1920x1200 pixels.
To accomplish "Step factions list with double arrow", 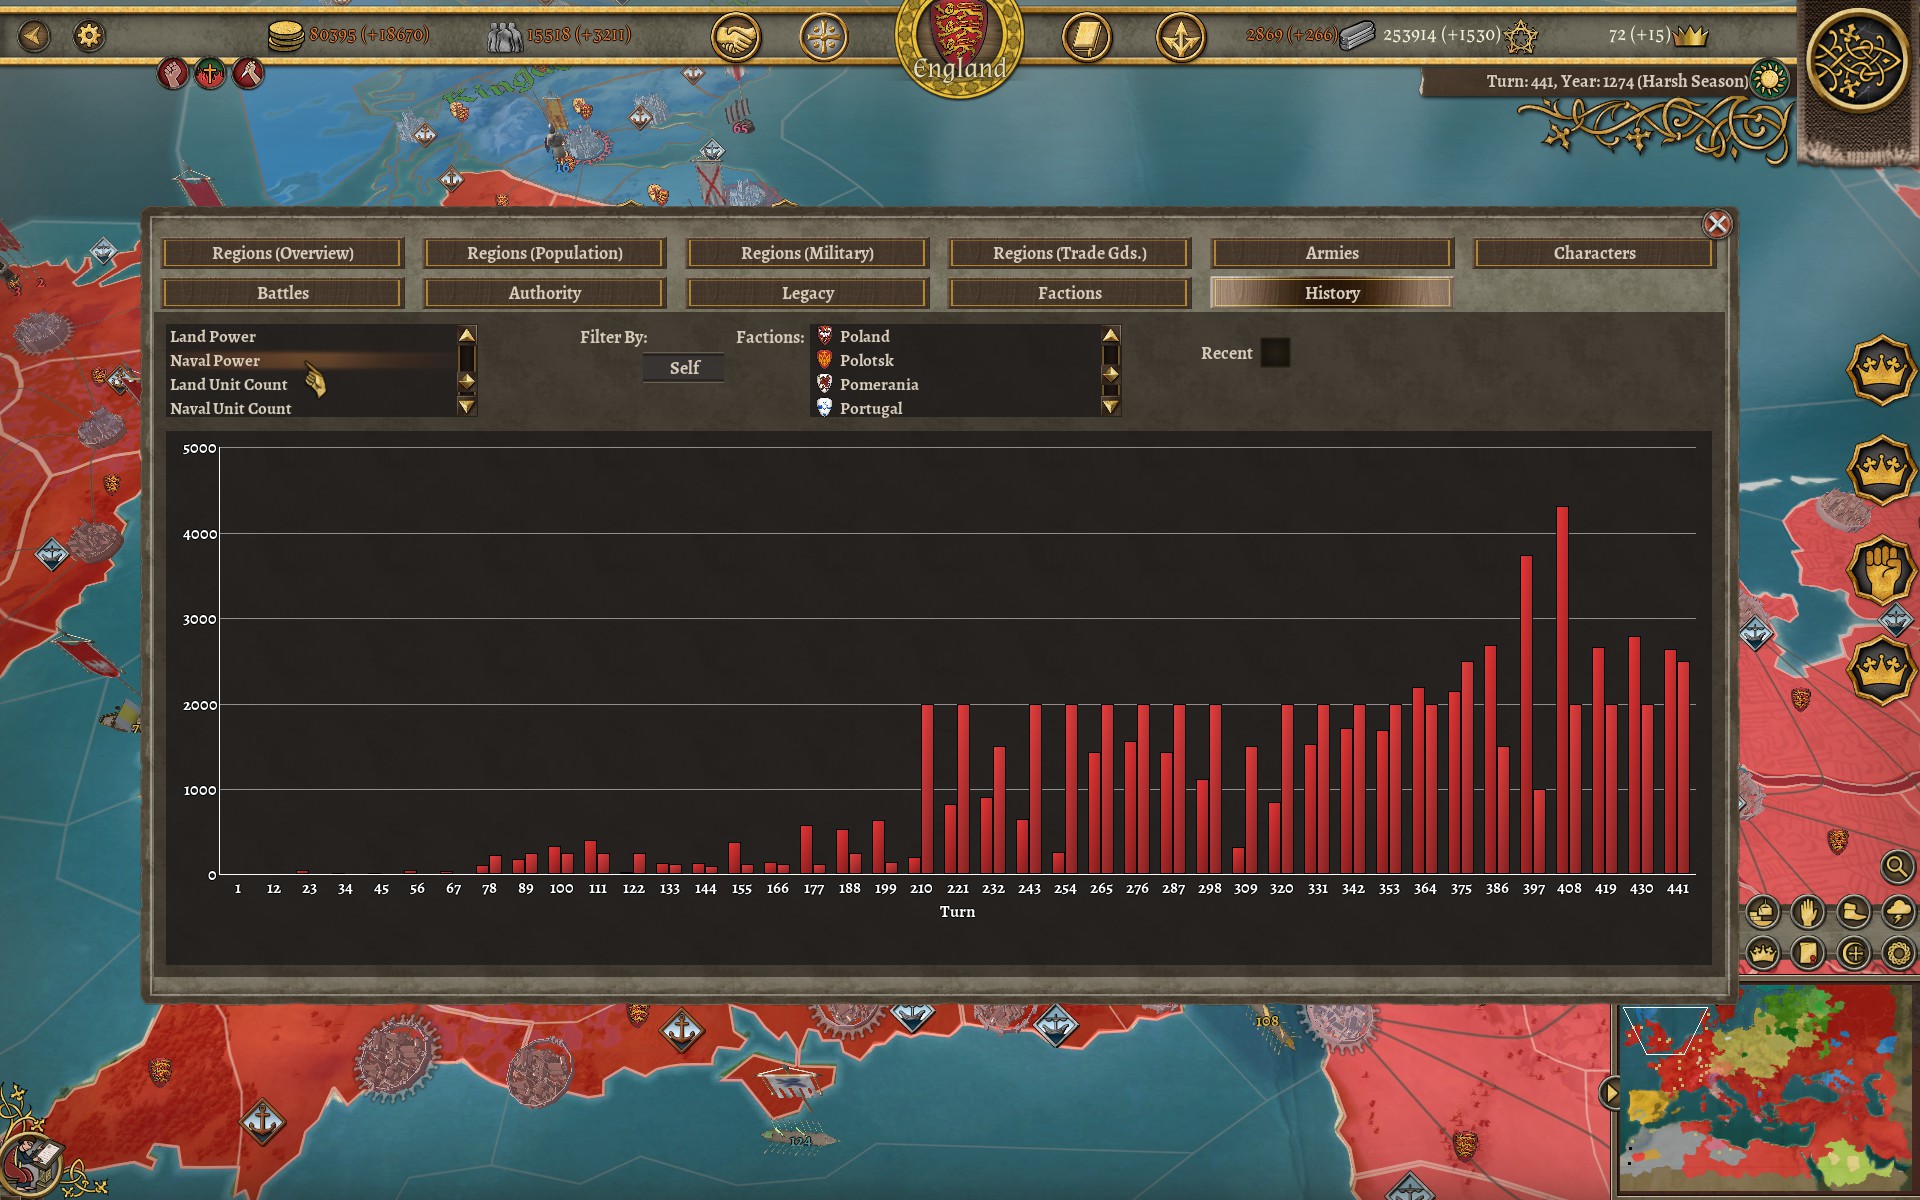I will tap(1110, 373).
